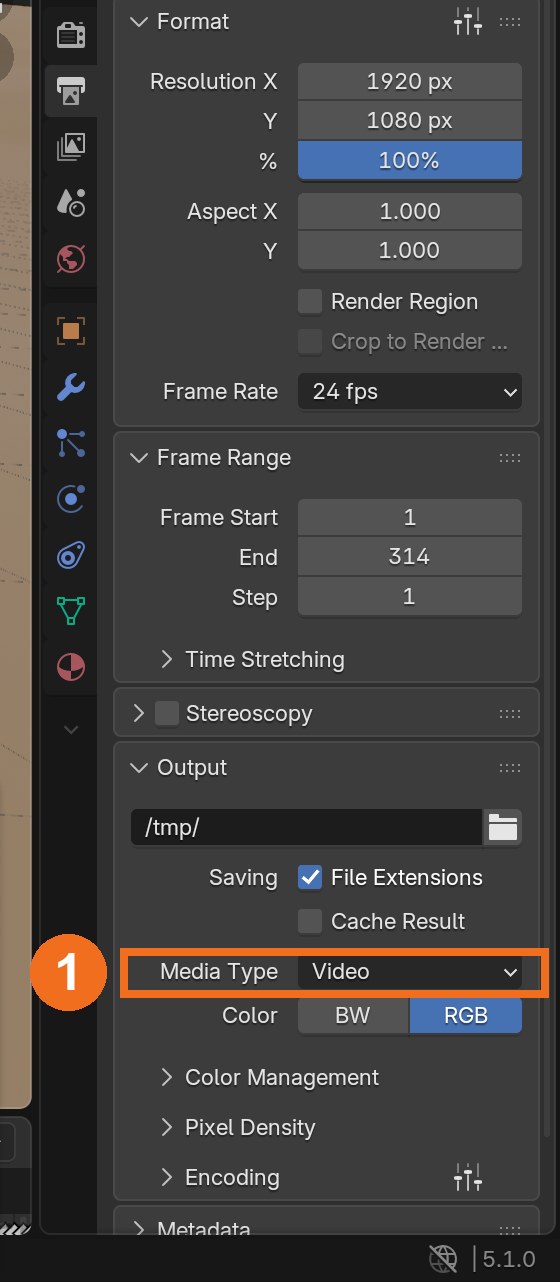
Task: Click the Output panel drag grip
Action: click(510, 767)
